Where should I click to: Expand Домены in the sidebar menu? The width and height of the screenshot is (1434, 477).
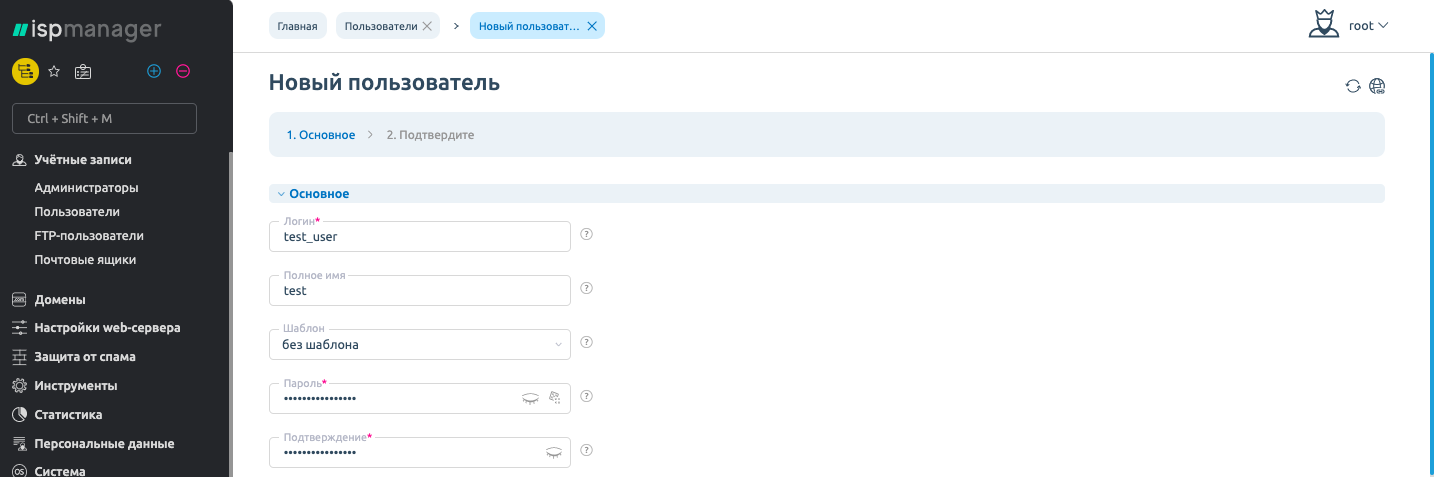coord(60,299)
